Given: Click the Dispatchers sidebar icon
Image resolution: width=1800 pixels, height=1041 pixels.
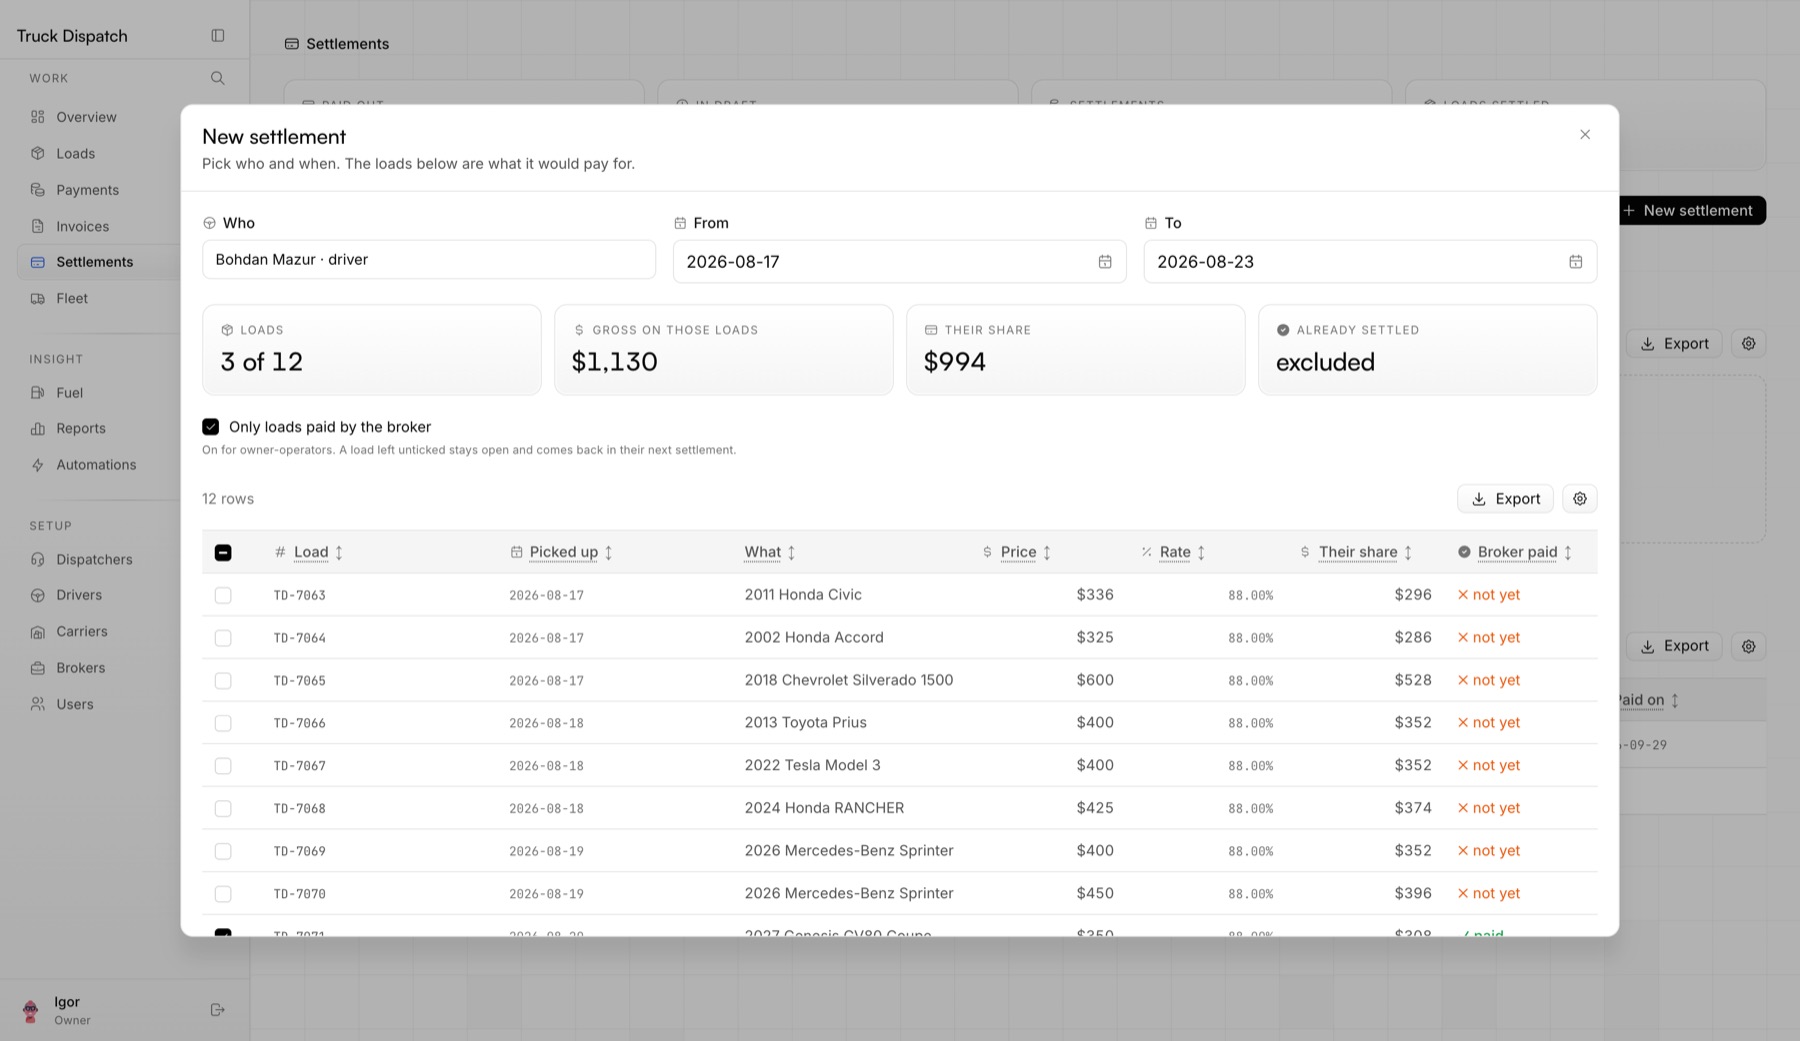Looking at the screenshot, I should [x=38, y=560].
